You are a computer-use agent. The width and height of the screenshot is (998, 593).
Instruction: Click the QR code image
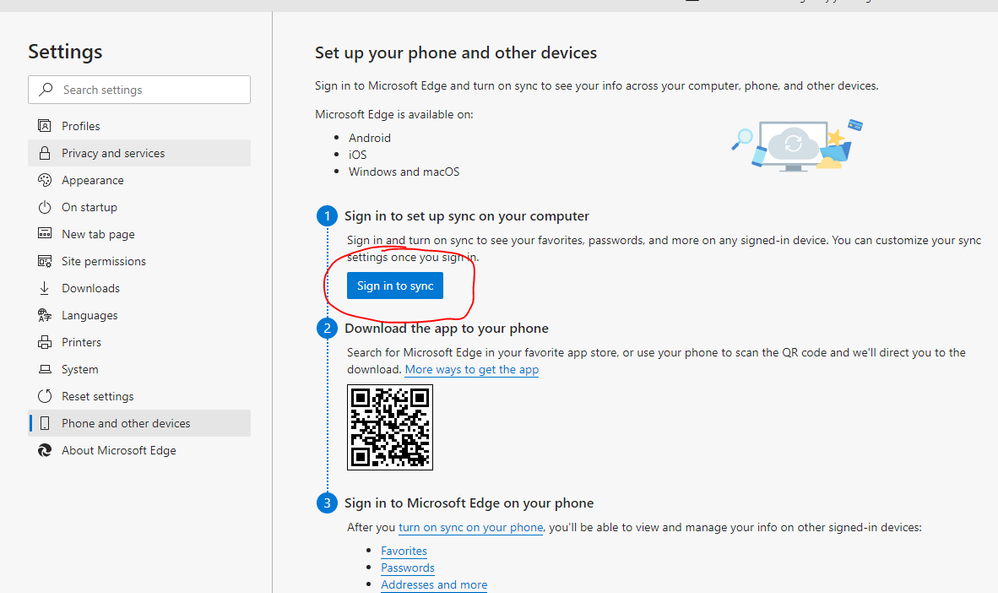[390, 428]
